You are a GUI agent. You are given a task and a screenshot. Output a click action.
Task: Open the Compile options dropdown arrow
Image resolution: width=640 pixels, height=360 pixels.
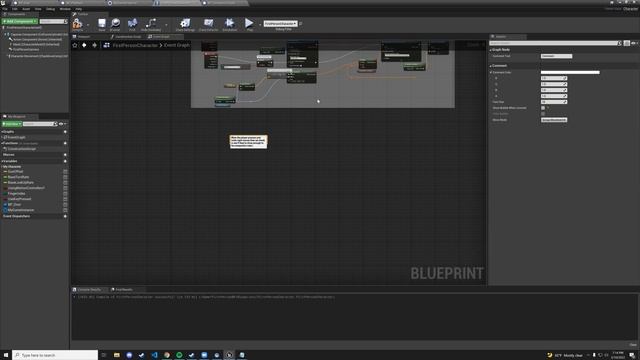[x=88, y=24]
